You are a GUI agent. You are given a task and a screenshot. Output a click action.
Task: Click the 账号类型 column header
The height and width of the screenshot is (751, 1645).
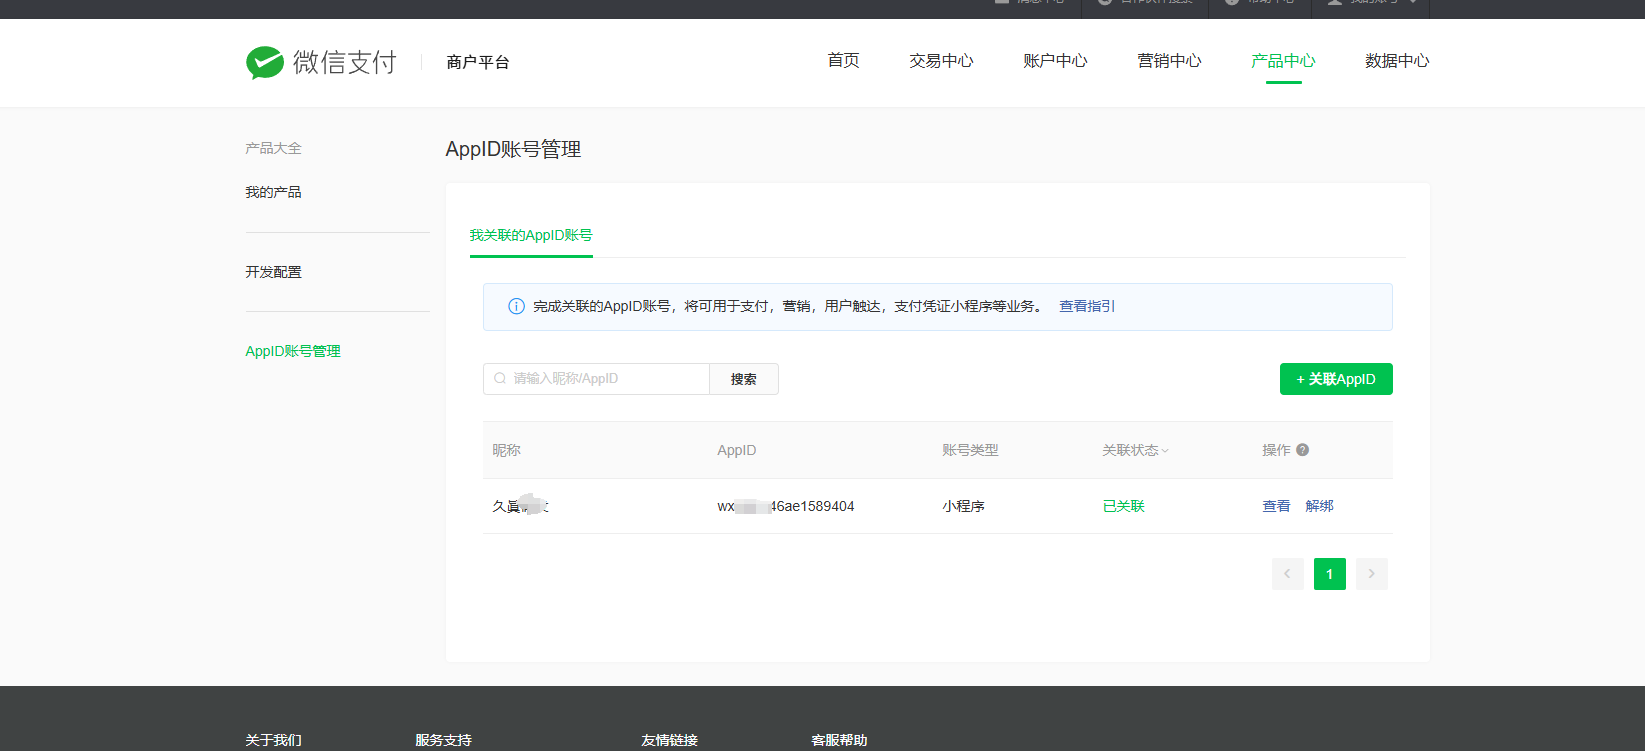pos(970,450)
